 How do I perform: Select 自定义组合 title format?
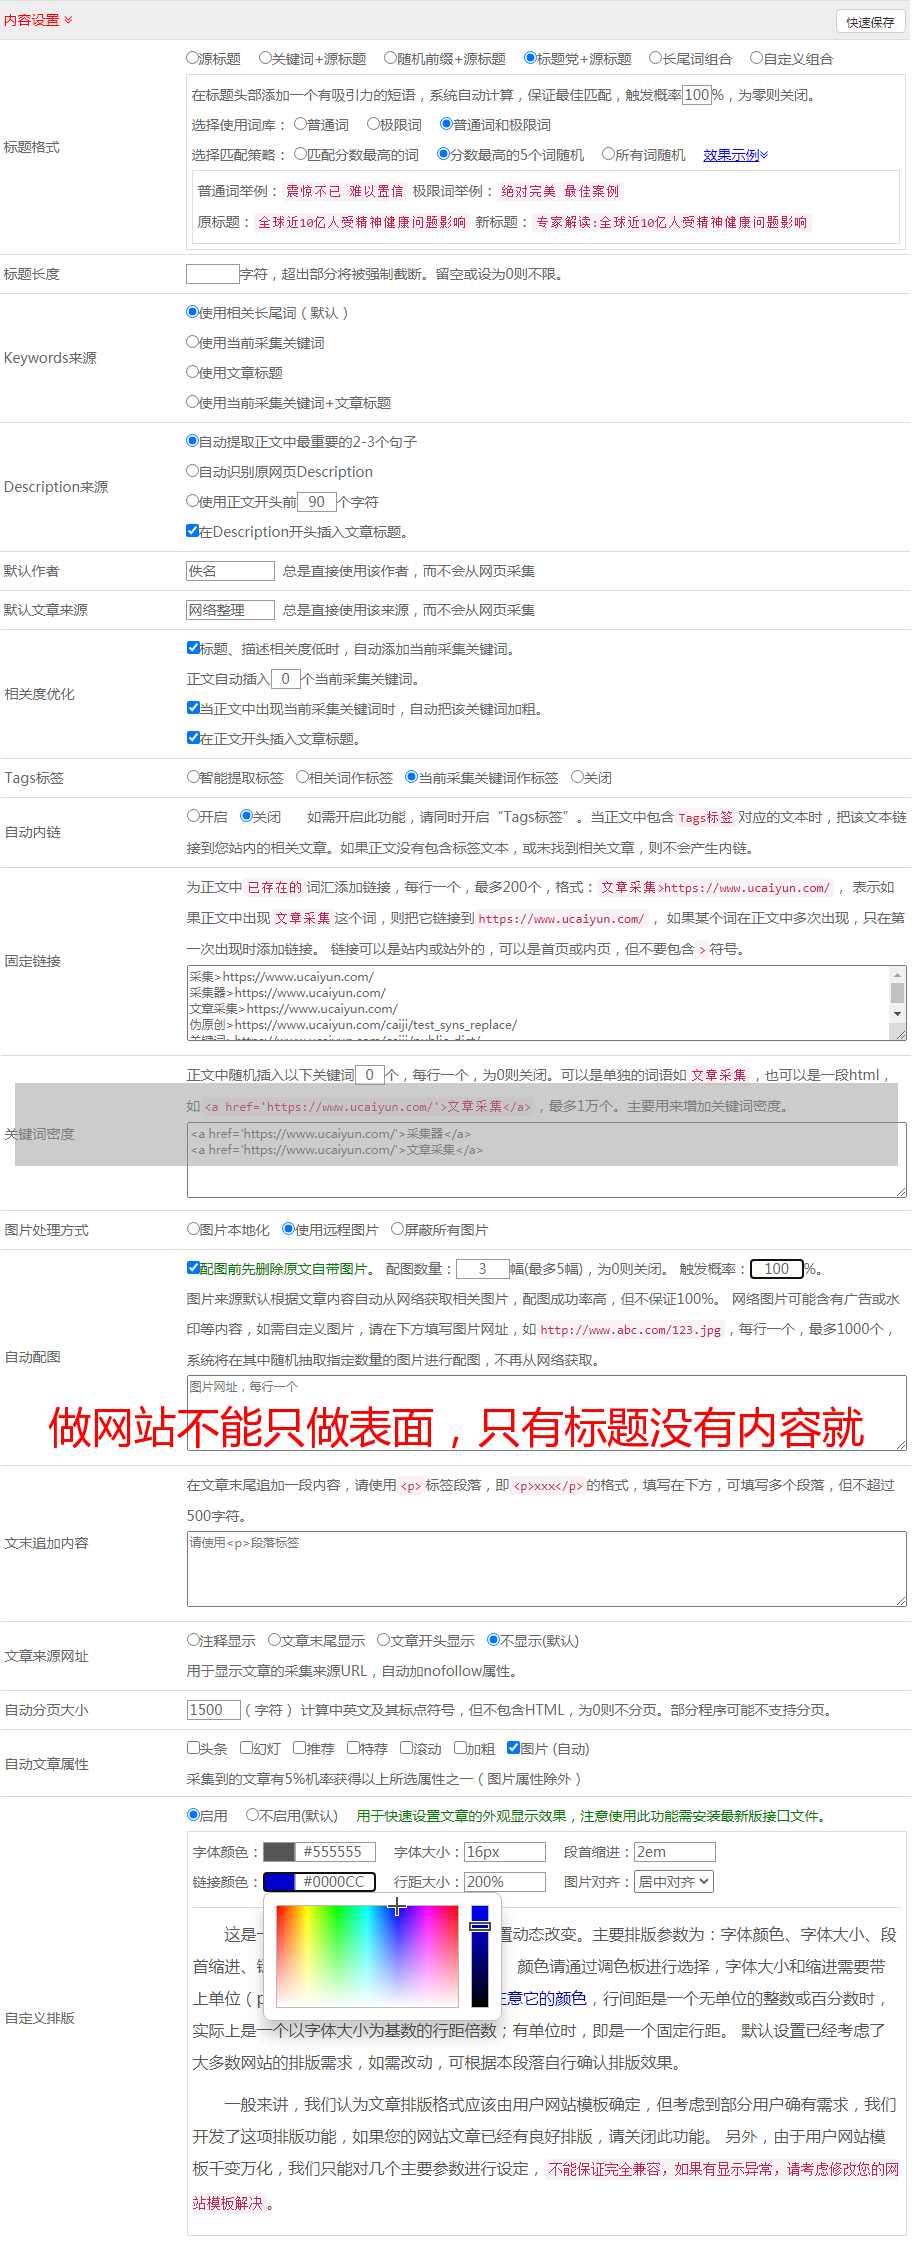coord(757,58)
